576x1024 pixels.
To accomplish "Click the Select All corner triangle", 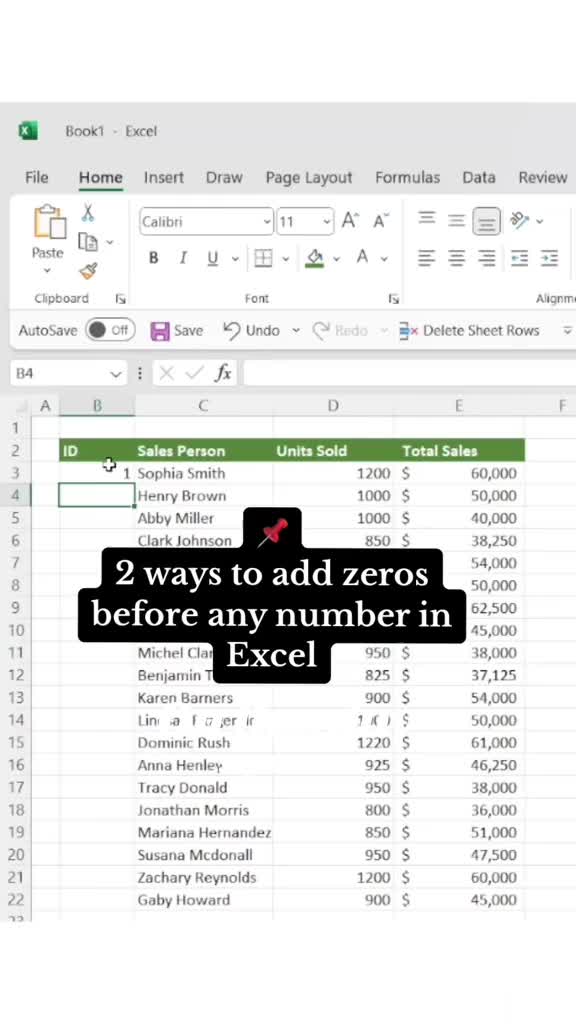I will coord(21,406).
